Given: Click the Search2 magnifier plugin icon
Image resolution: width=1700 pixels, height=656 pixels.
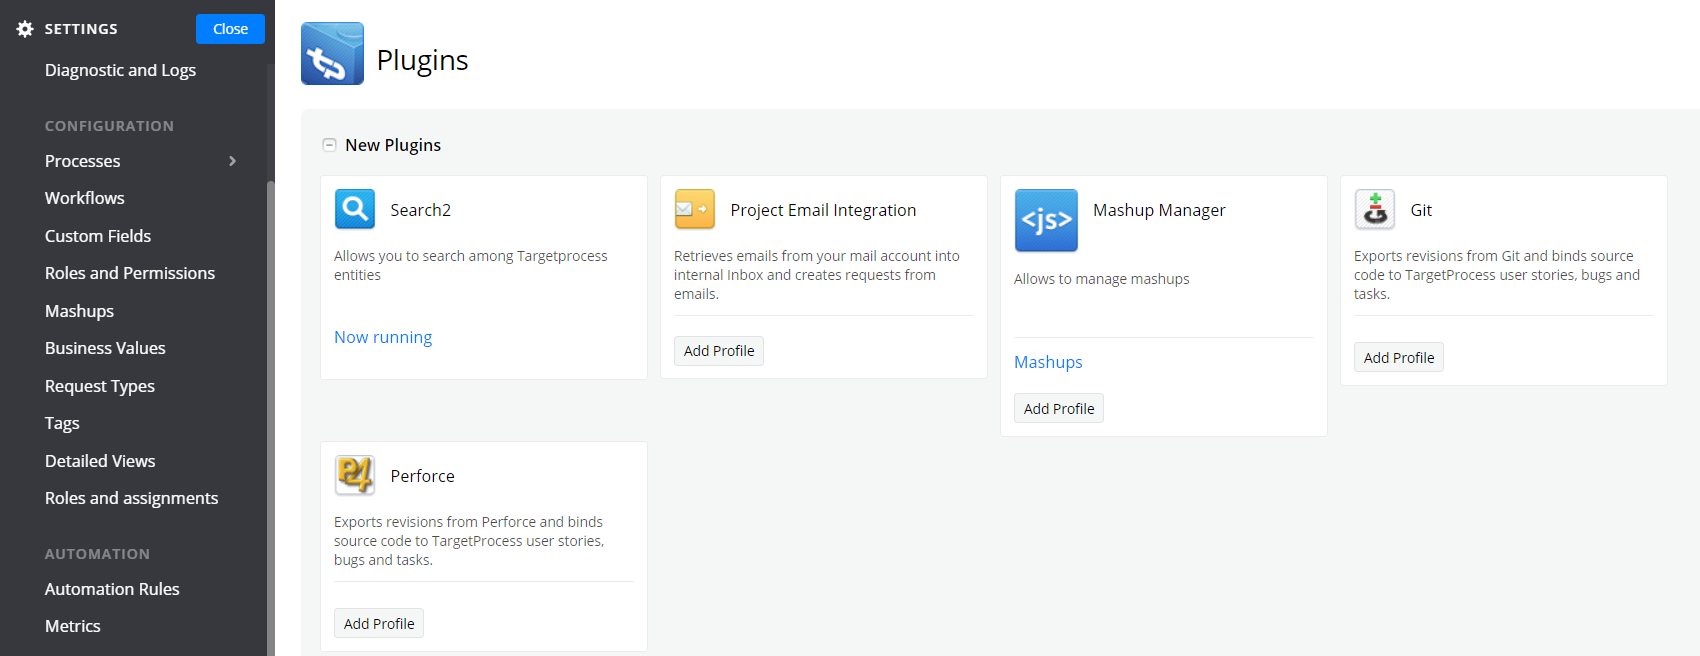Looking at the screenshot, I should pos(355,209).
